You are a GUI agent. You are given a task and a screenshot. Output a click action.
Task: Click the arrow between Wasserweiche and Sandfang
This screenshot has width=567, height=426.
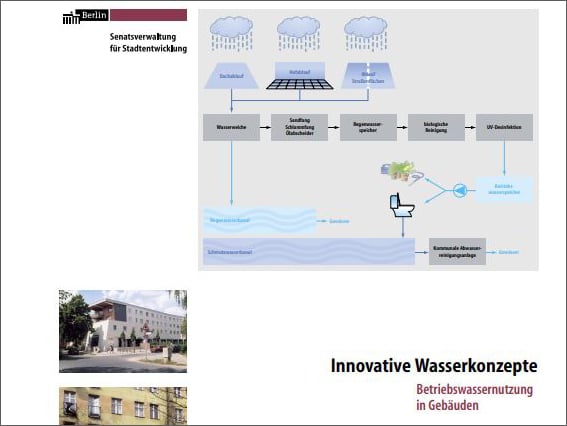pyautogui.click(x=265, y=127)
